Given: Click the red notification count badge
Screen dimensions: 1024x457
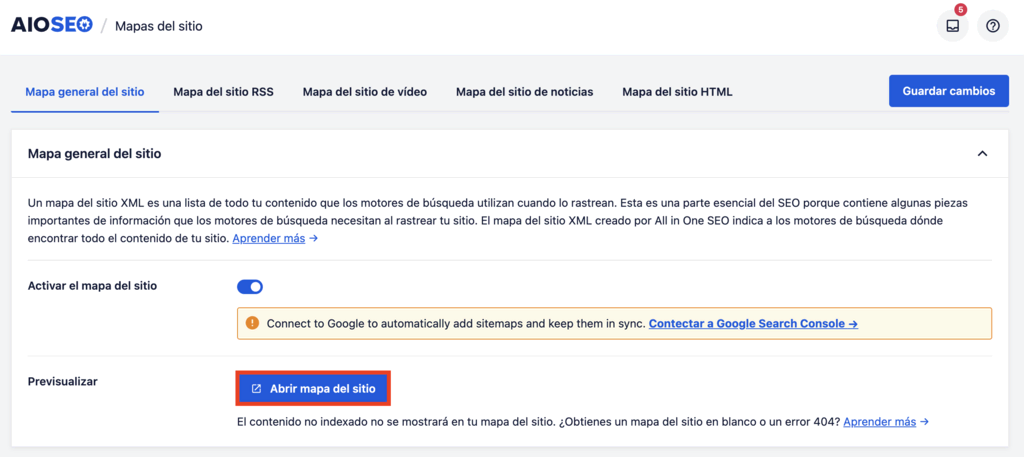Looking at the screenshot, I should coord(961,10).
